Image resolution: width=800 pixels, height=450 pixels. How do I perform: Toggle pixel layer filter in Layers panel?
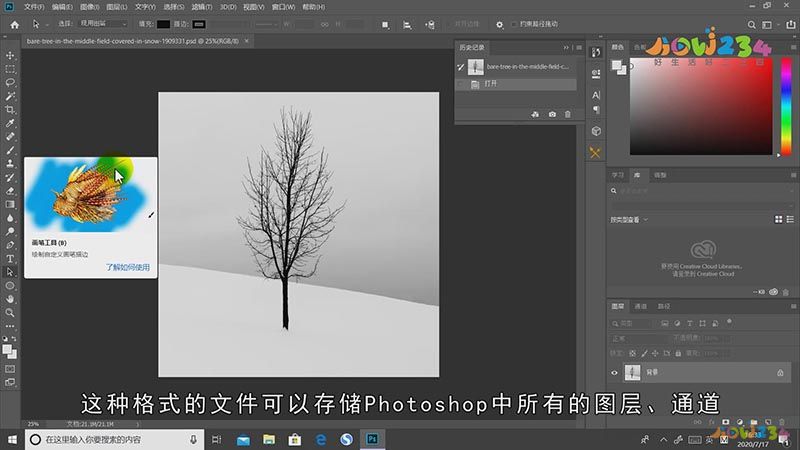(665, 323)
